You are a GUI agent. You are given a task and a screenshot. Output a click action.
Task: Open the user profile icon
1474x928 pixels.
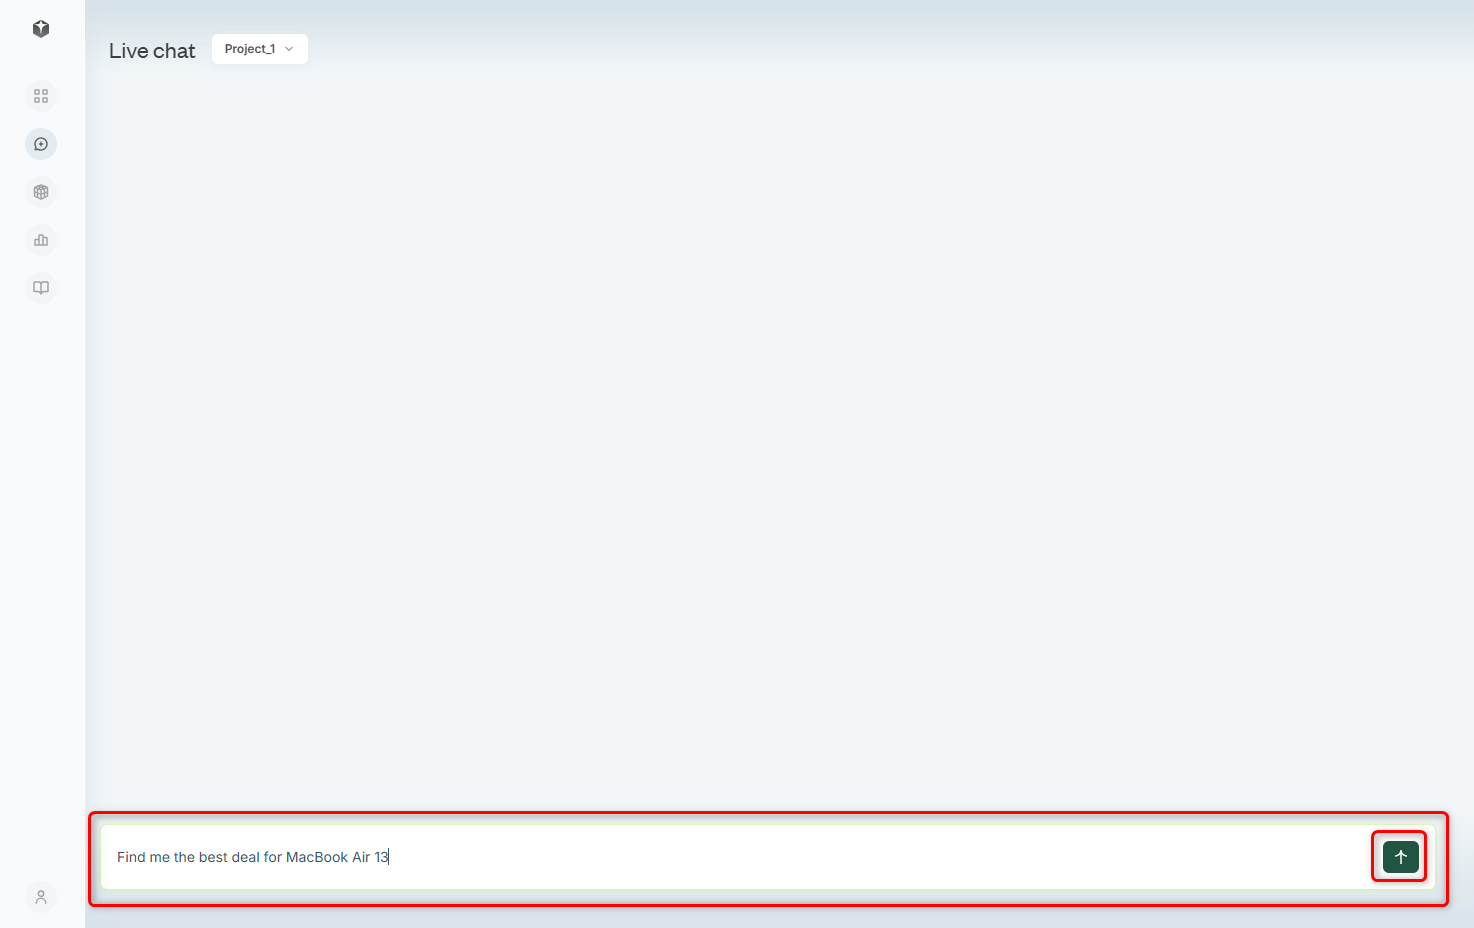[41, 897]
